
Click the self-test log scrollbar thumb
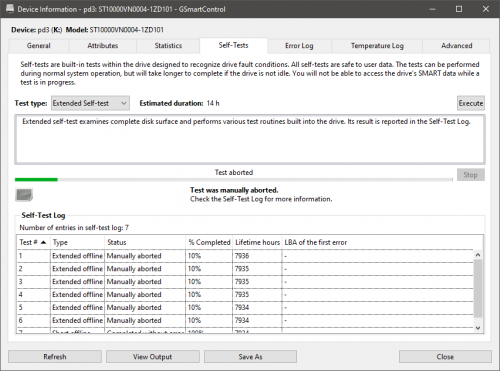tap(478, 288)
